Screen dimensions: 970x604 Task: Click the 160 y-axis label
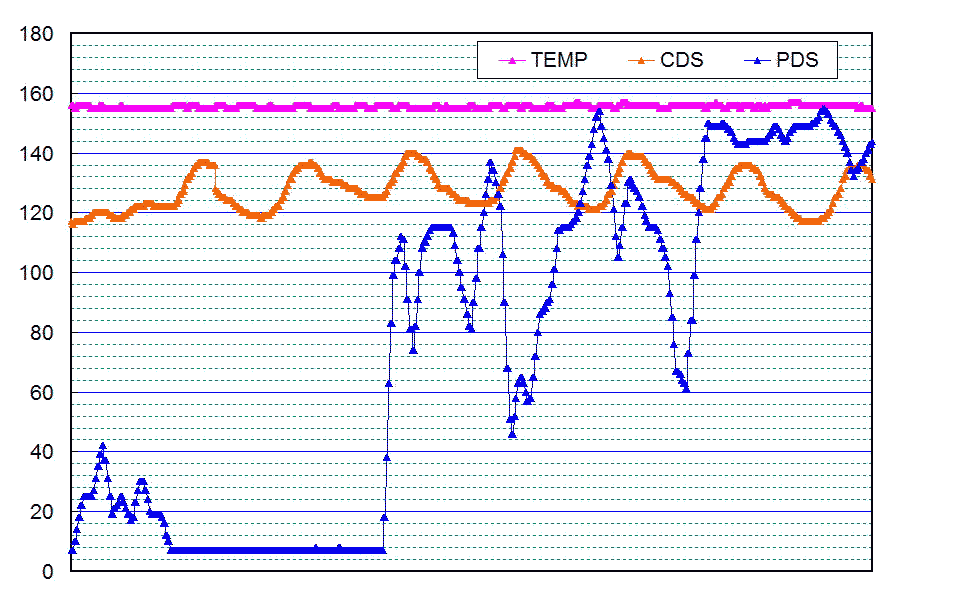click(x=37, y=95)
